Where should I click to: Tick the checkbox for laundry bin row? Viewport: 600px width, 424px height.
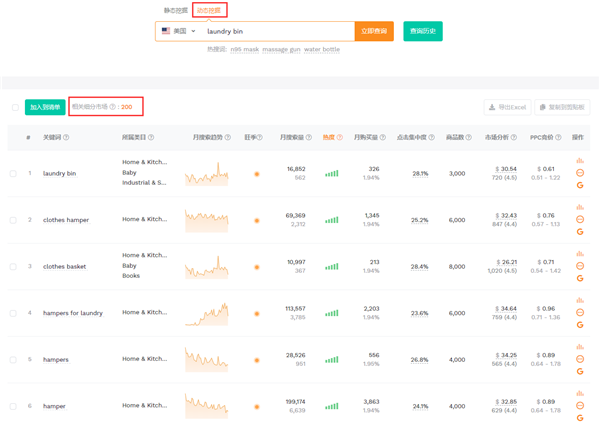pos(13,174)
